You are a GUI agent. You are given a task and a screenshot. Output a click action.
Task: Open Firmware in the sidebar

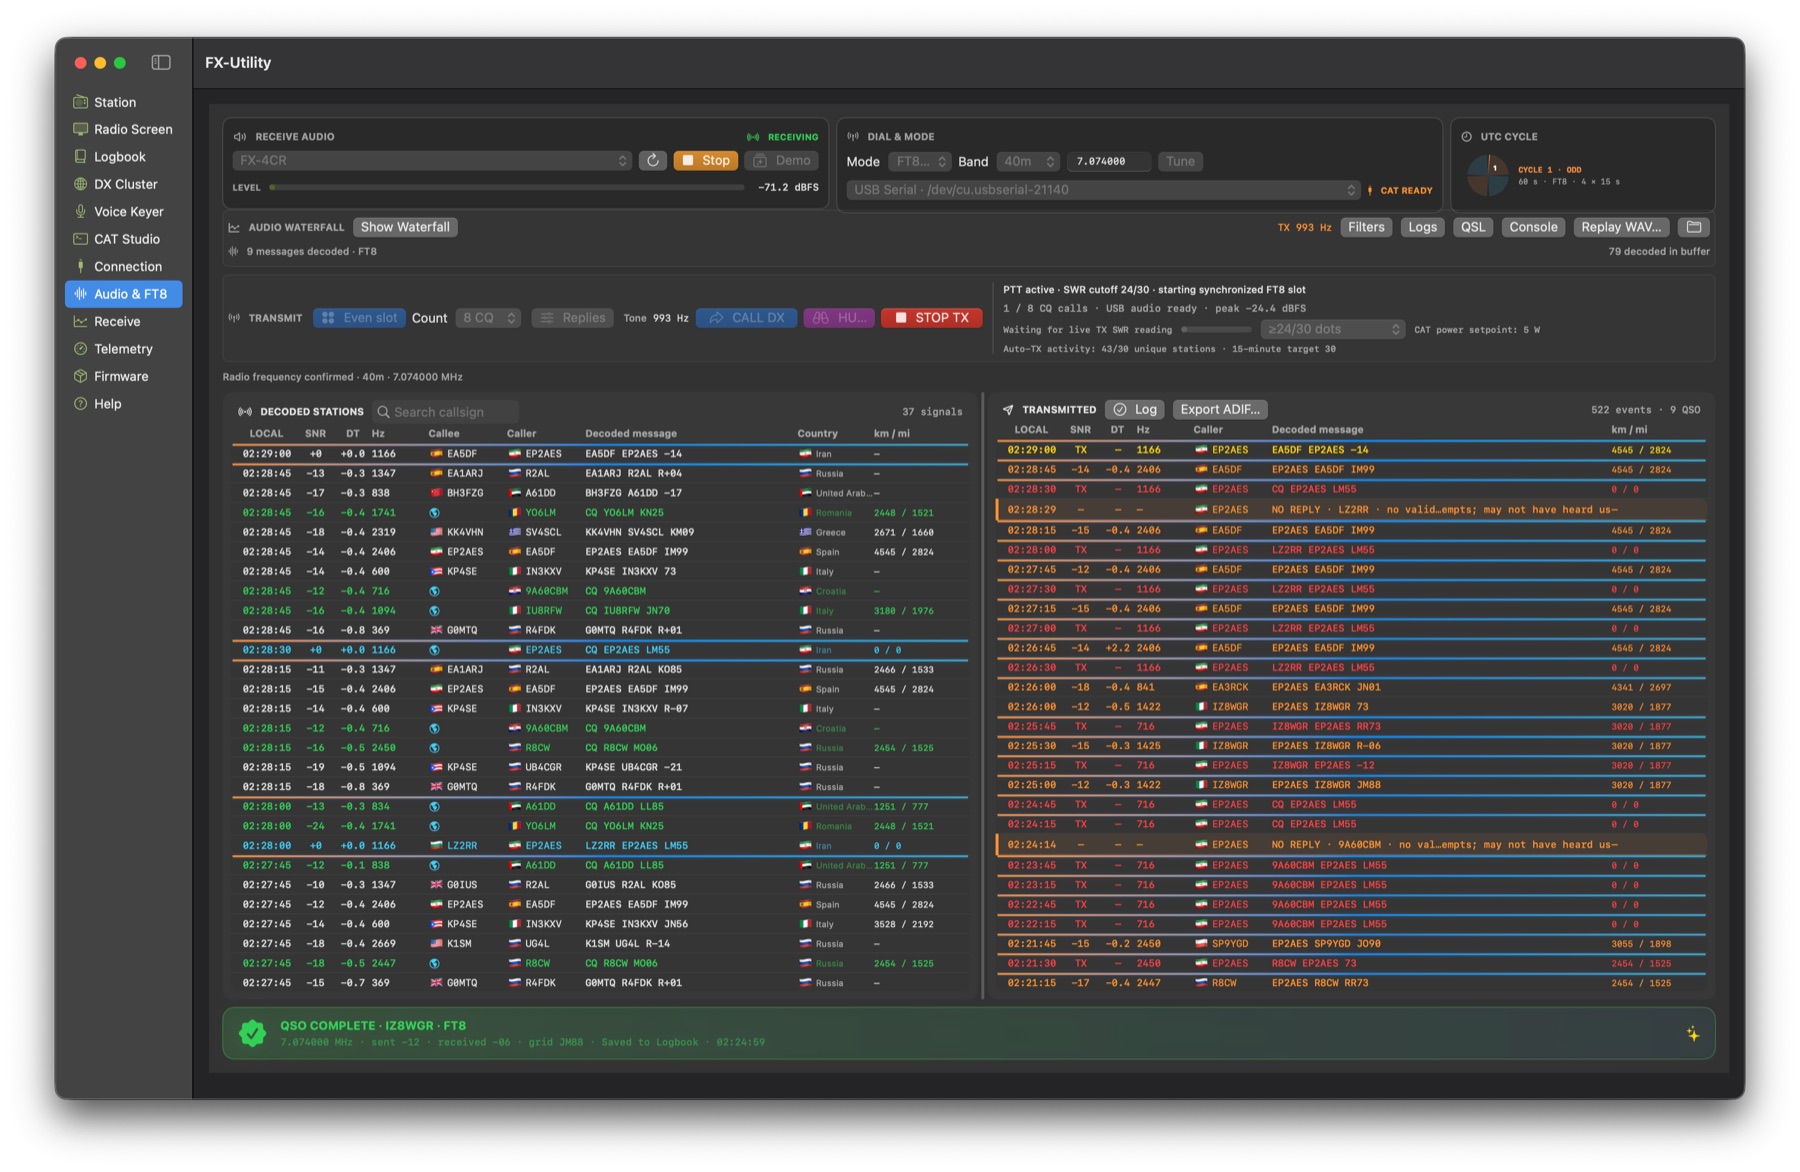124,376
